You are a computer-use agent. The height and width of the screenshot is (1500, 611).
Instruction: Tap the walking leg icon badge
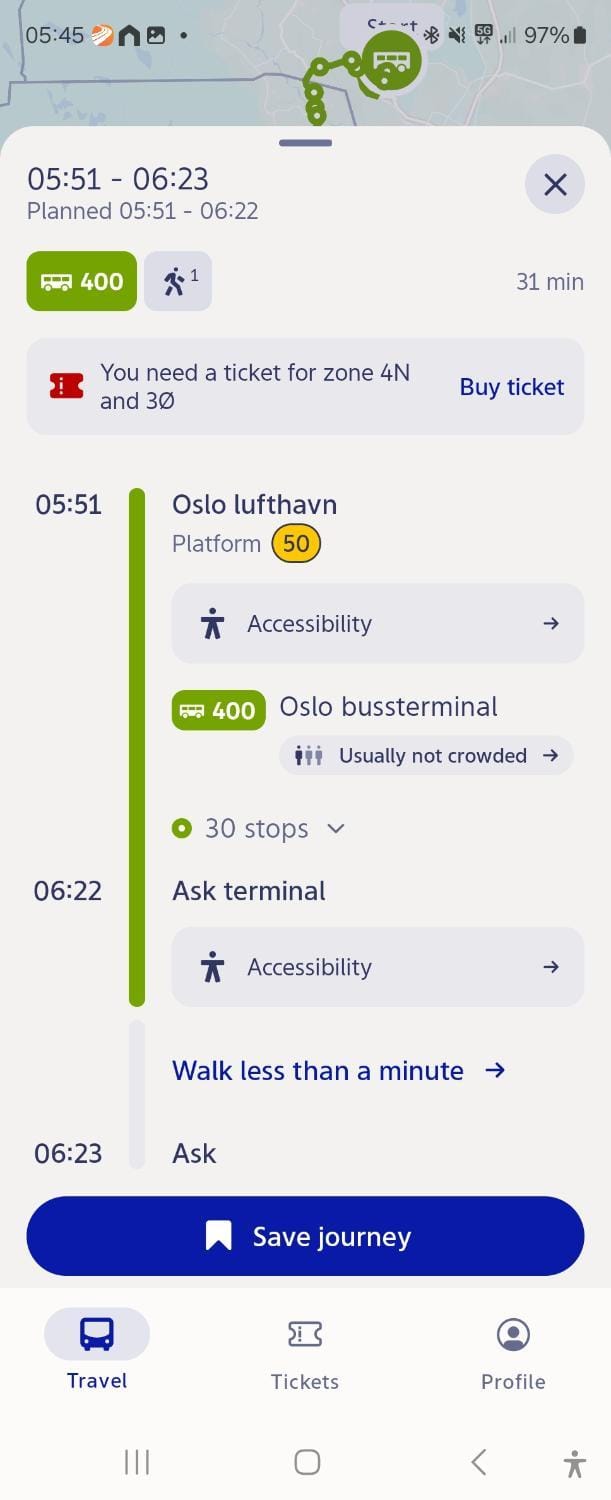pos(178,281)
